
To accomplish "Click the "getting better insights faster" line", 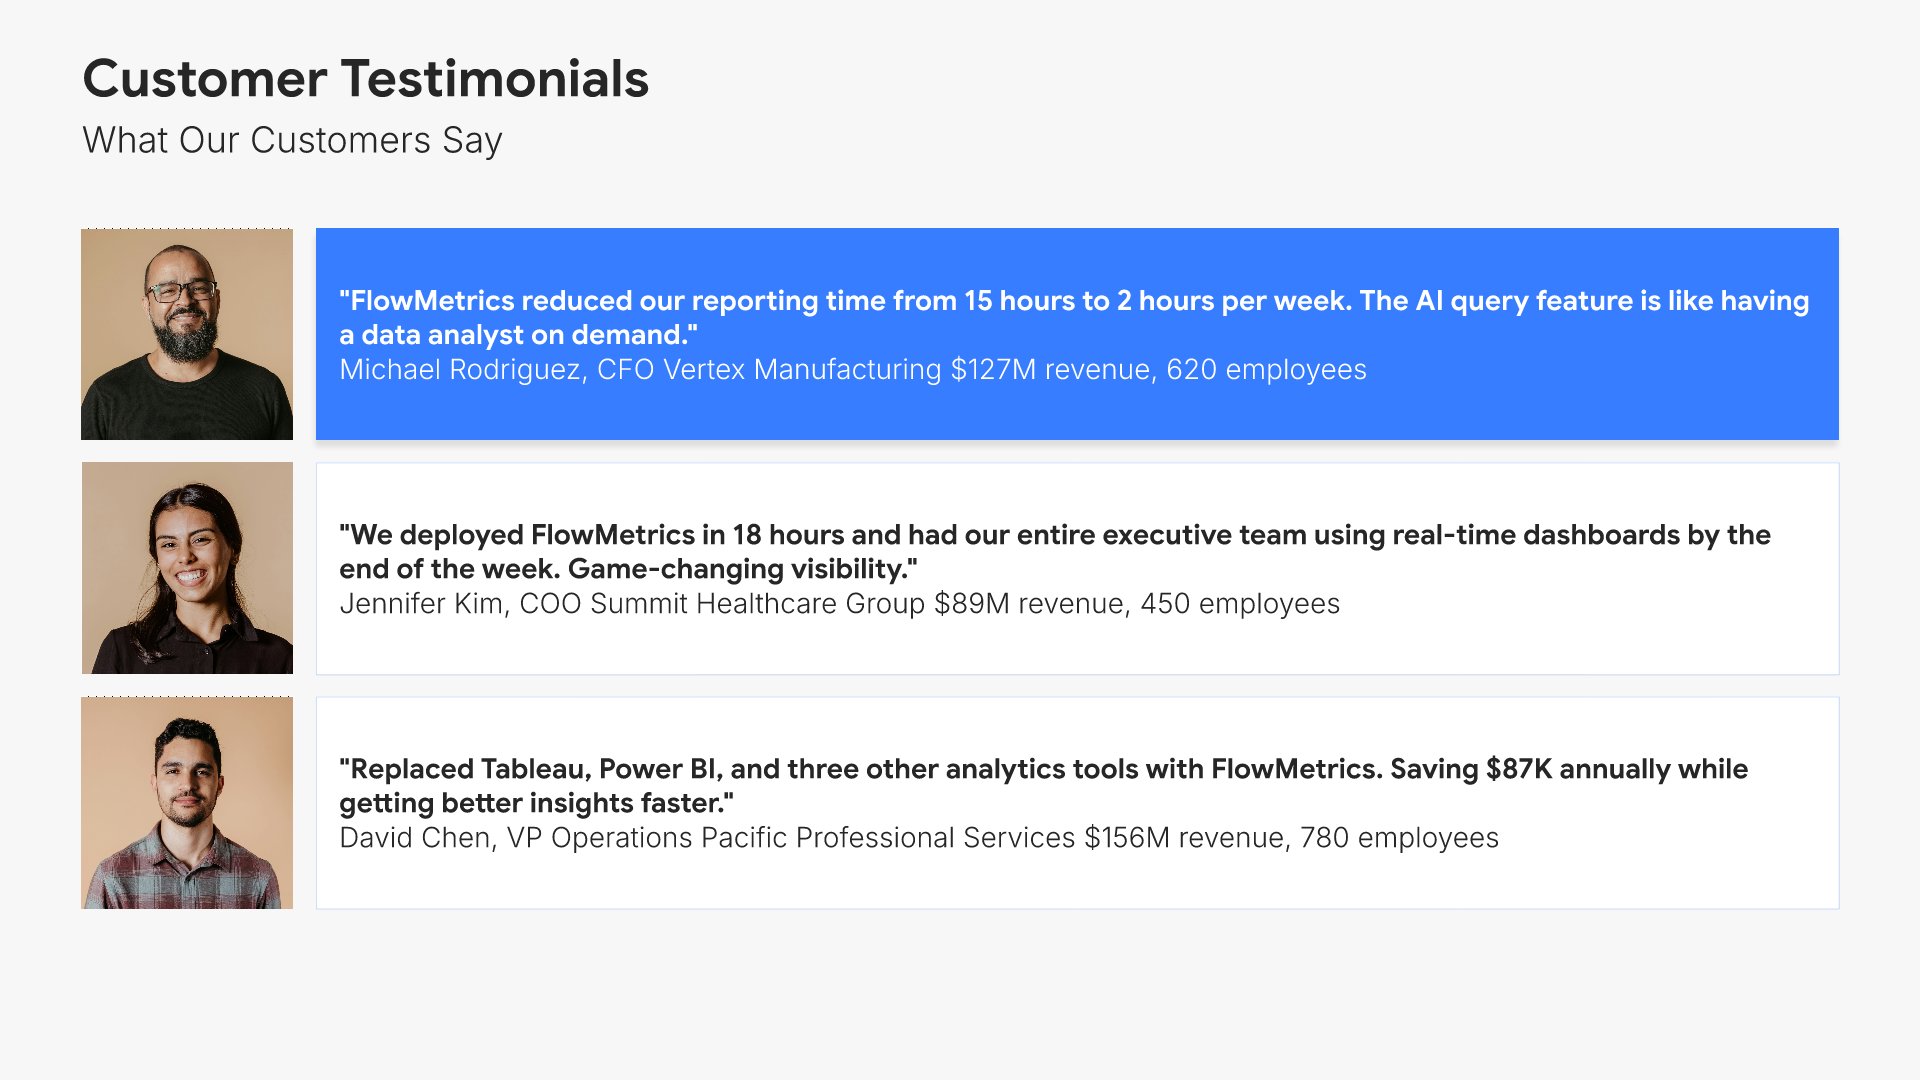I will (536, 803).
